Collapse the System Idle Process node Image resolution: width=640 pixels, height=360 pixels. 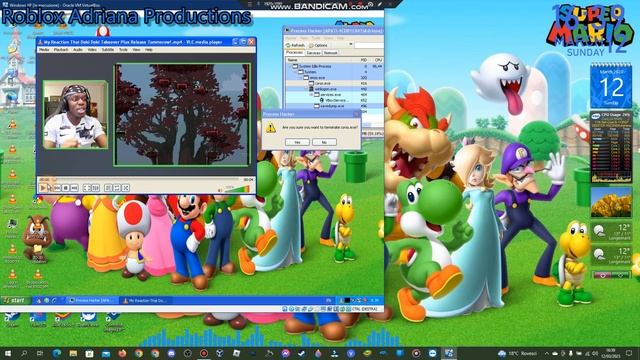[x=290, y=66]
